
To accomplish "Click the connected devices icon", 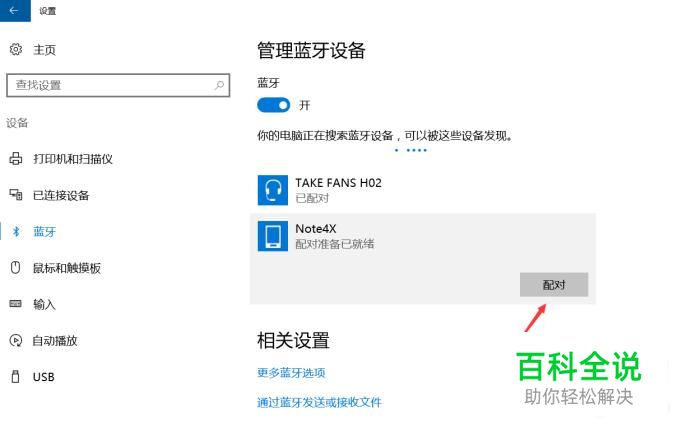I will click(16, 194).
